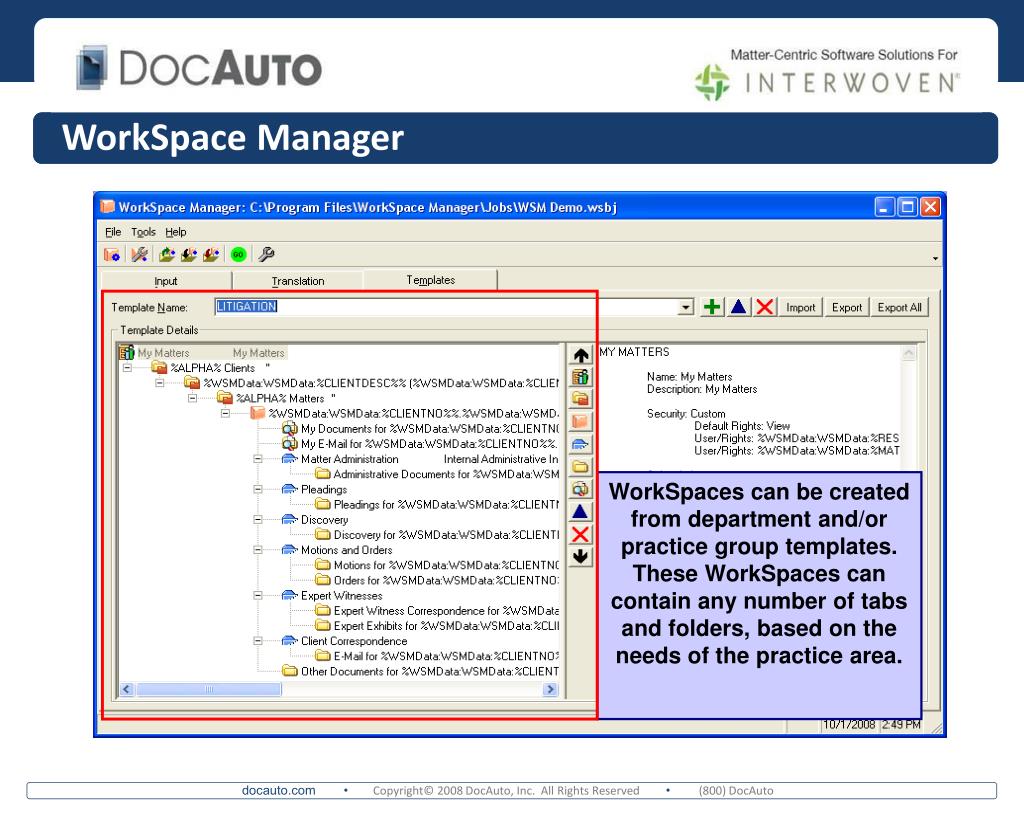Click the tree's horizontal scroll left arrow
The image size is (1024, 819).
[x=127, y=689]
